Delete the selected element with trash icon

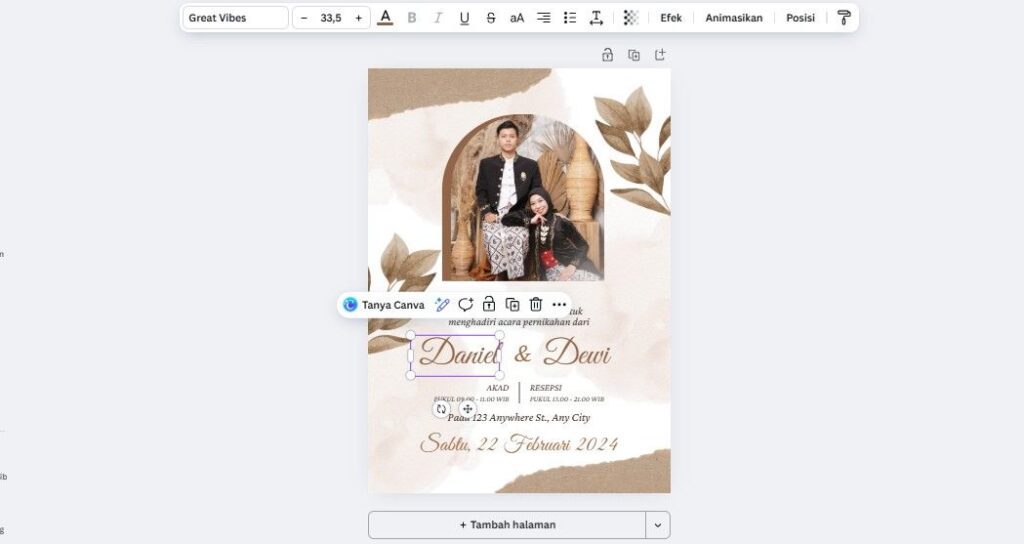click(x=536, y=304)
